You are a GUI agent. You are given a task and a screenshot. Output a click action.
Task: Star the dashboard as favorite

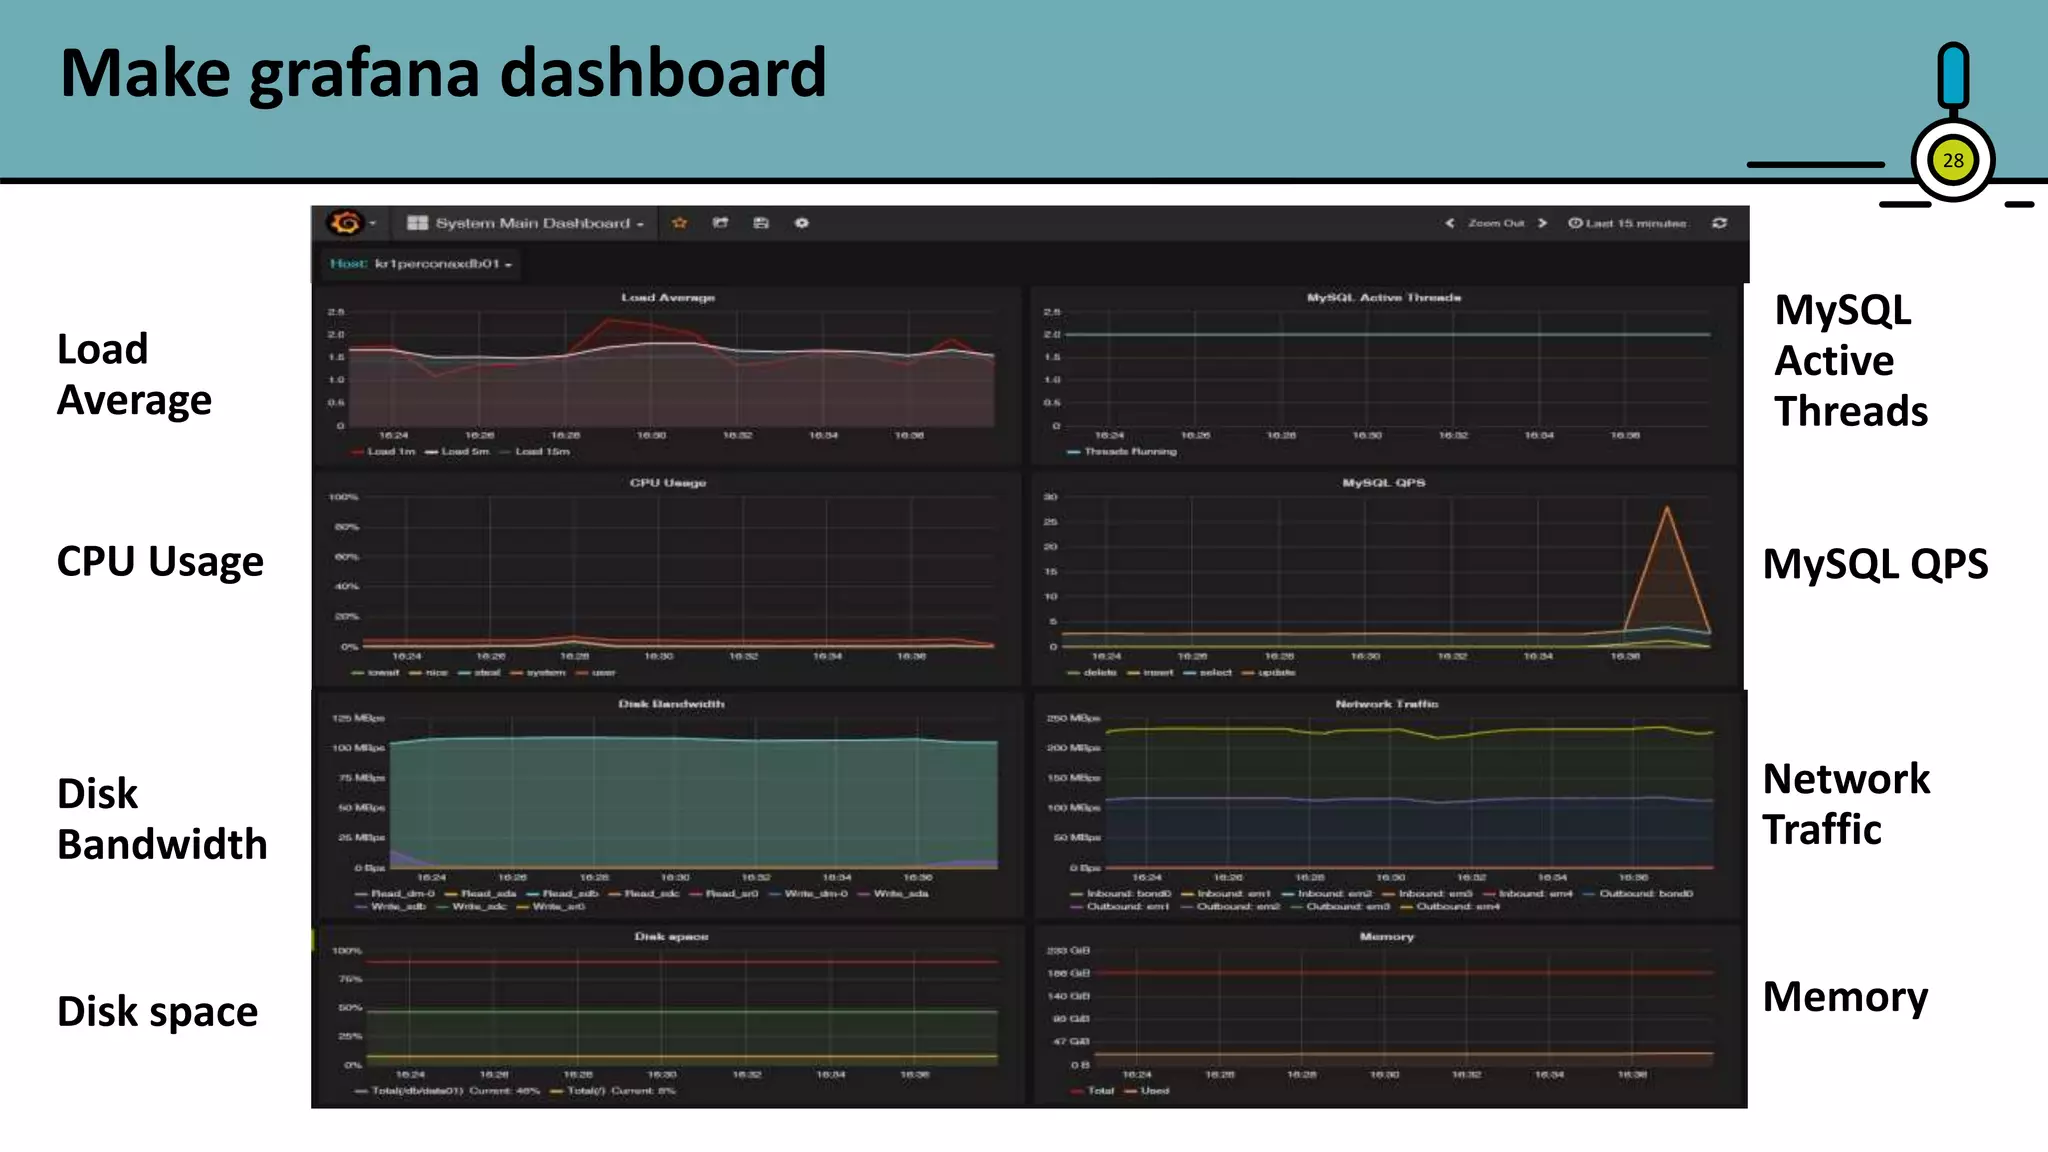[x=680, y=223]
